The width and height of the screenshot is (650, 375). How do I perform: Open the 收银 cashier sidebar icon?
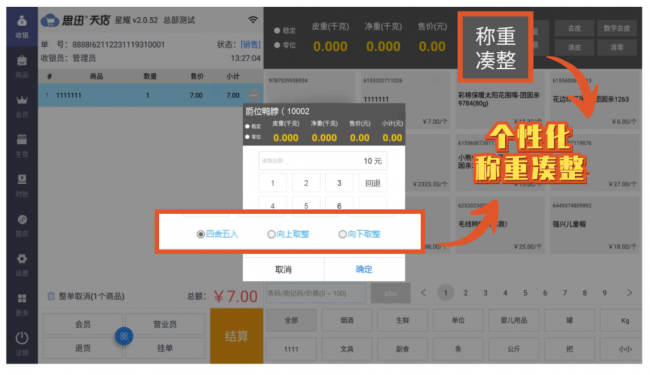click(22, 26)
